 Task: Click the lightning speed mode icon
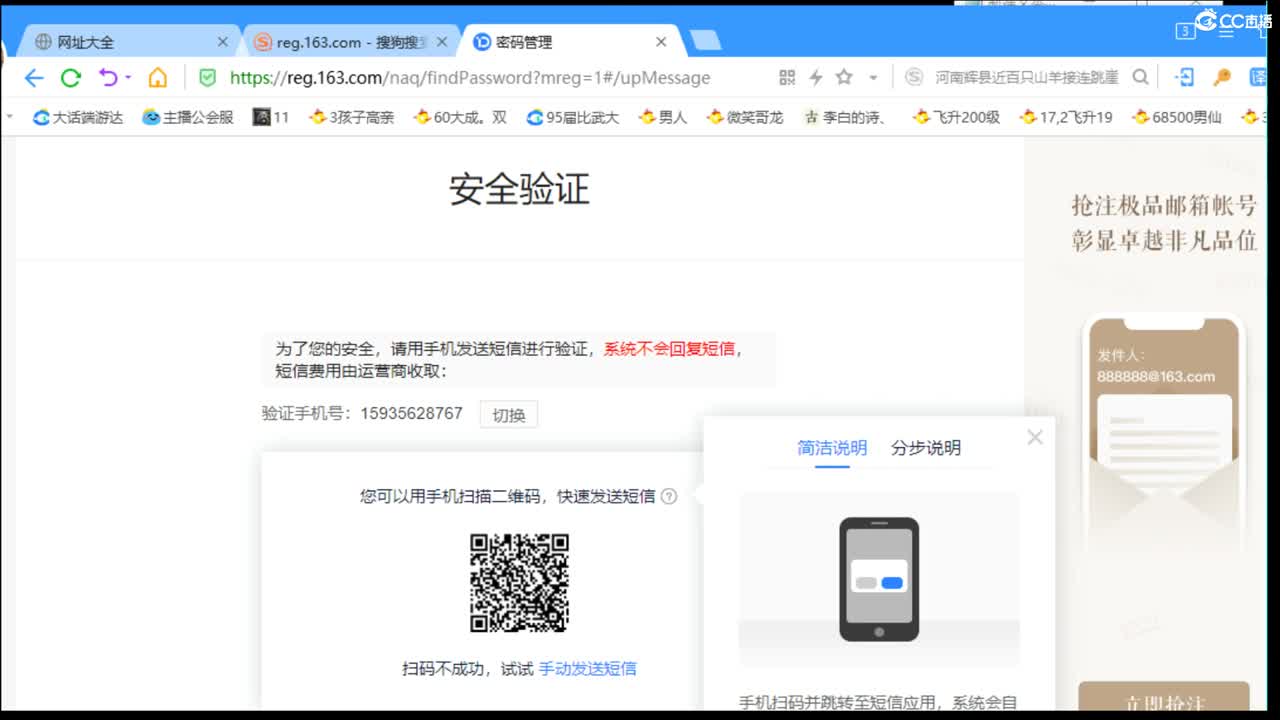[815, 77]
